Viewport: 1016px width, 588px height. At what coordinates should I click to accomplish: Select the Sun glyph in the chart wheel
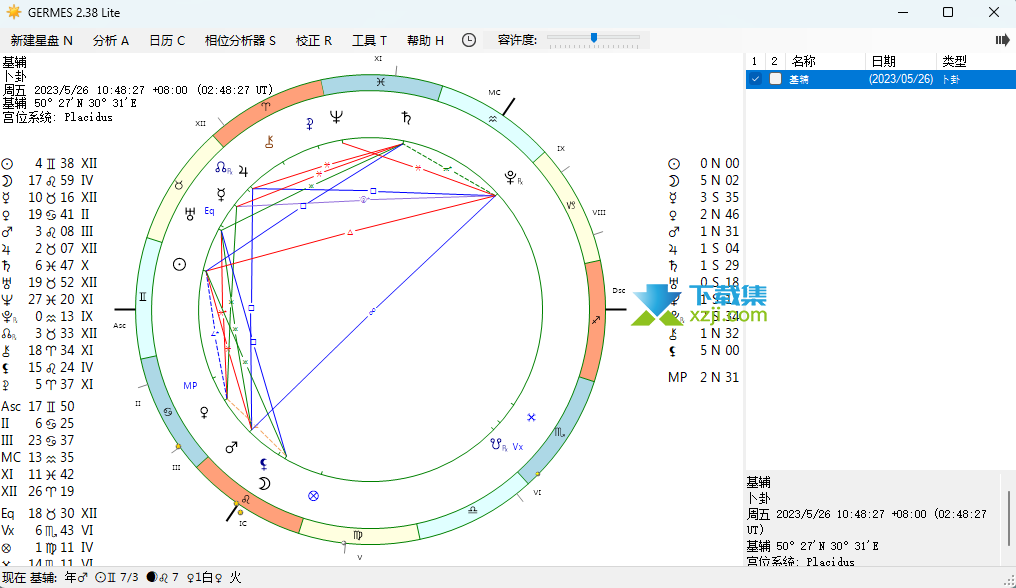(x=179, y=264)
